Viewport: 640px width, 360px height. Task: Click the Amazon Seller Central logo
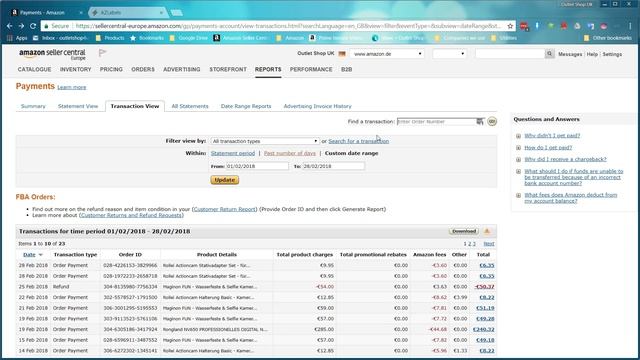tap(52, 54)
